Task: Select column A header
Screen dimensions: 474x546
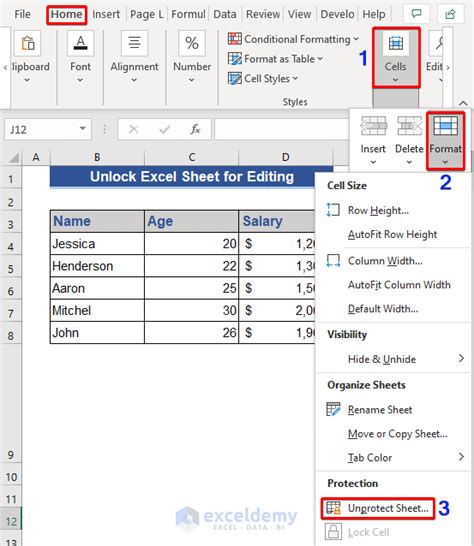Action: tap(36, 157)
